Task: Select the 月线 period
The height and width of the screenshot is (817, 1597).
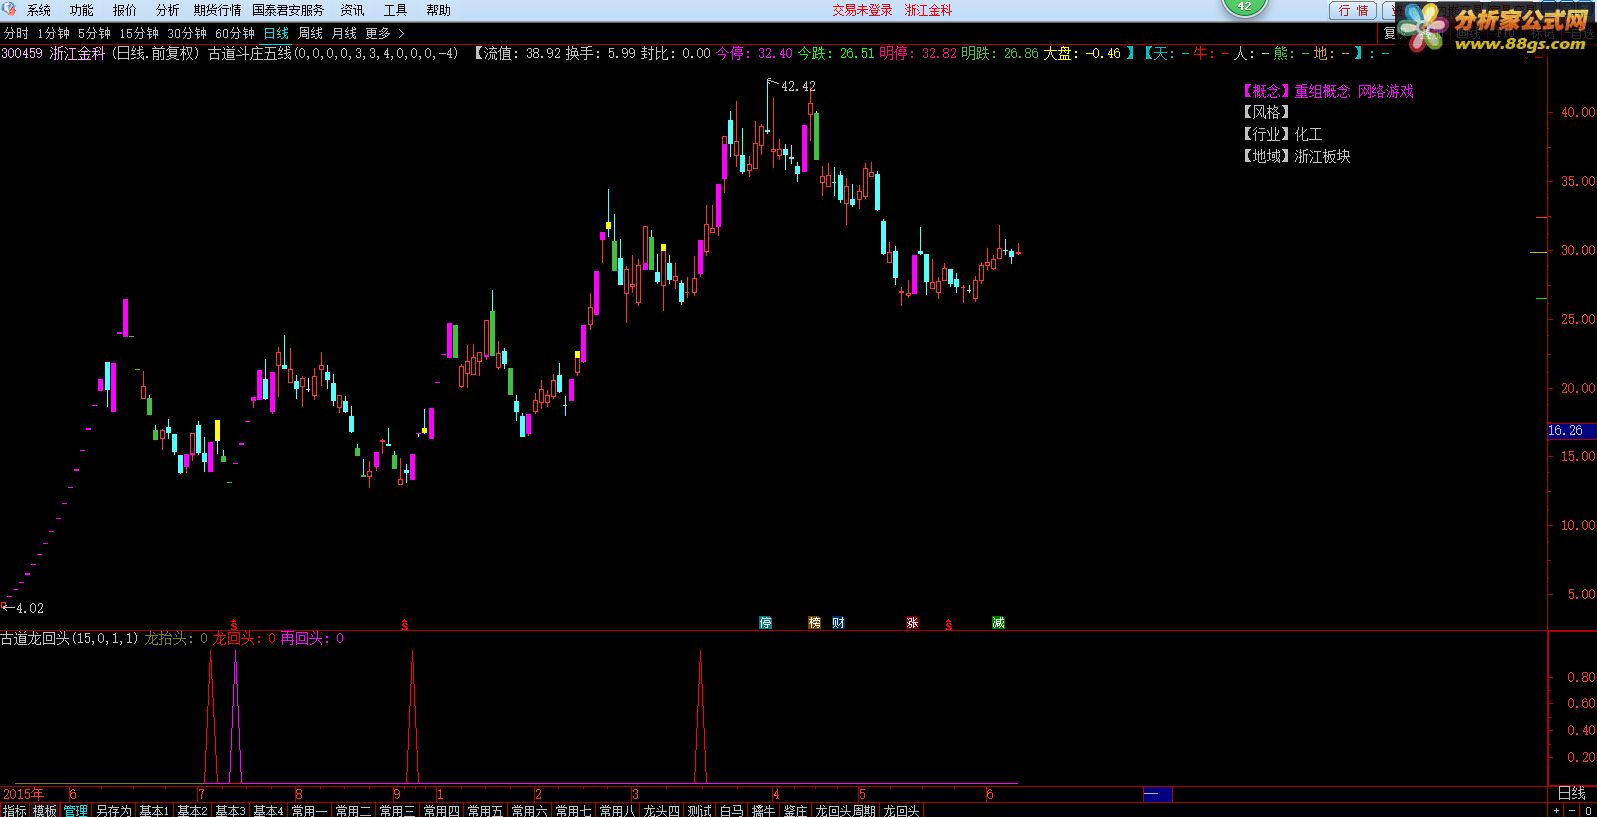Action: (344, 34)
